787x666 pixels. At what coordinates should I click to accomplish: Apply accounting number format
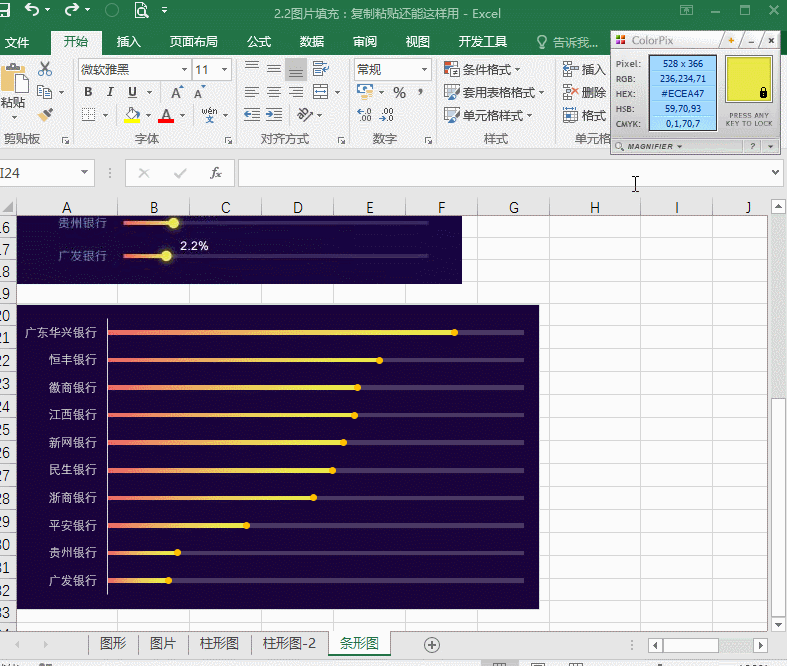pyautogui.click(x=365, y=91)
